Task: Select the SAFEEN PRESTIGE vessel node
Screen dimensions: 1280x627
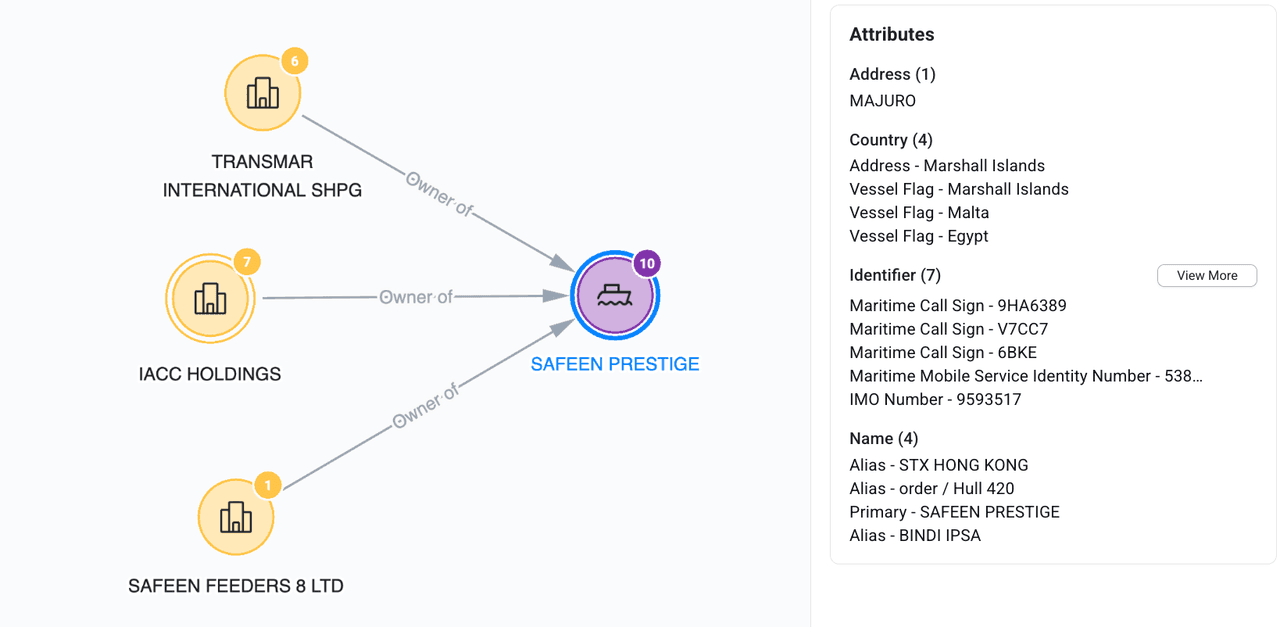Action: click(614, 296)
